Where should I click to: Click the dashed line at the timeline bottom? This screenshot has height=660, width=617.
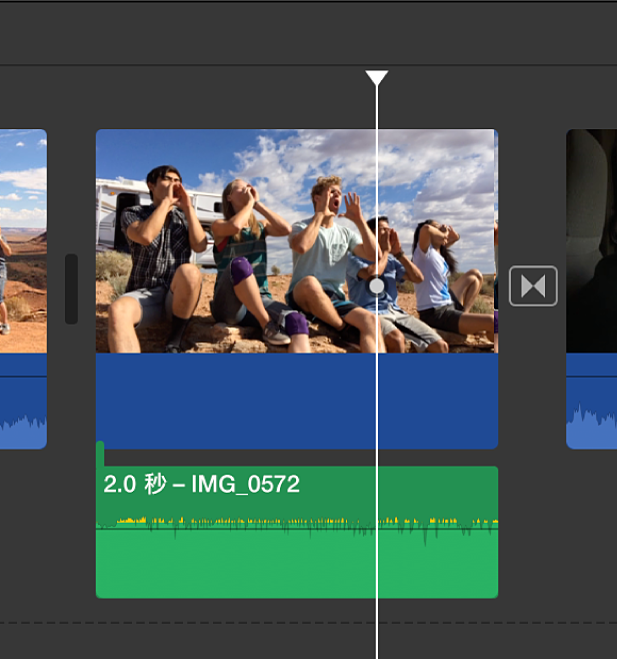point(308,623)
